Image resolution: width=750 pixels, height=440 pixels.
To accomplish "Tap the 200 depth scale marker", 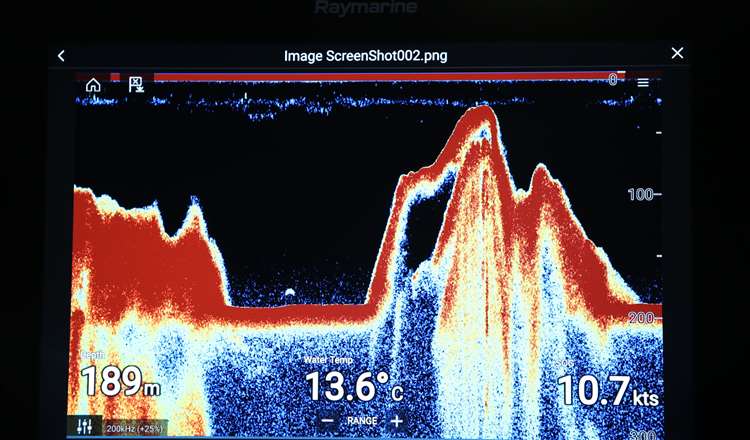I will 641,319.
